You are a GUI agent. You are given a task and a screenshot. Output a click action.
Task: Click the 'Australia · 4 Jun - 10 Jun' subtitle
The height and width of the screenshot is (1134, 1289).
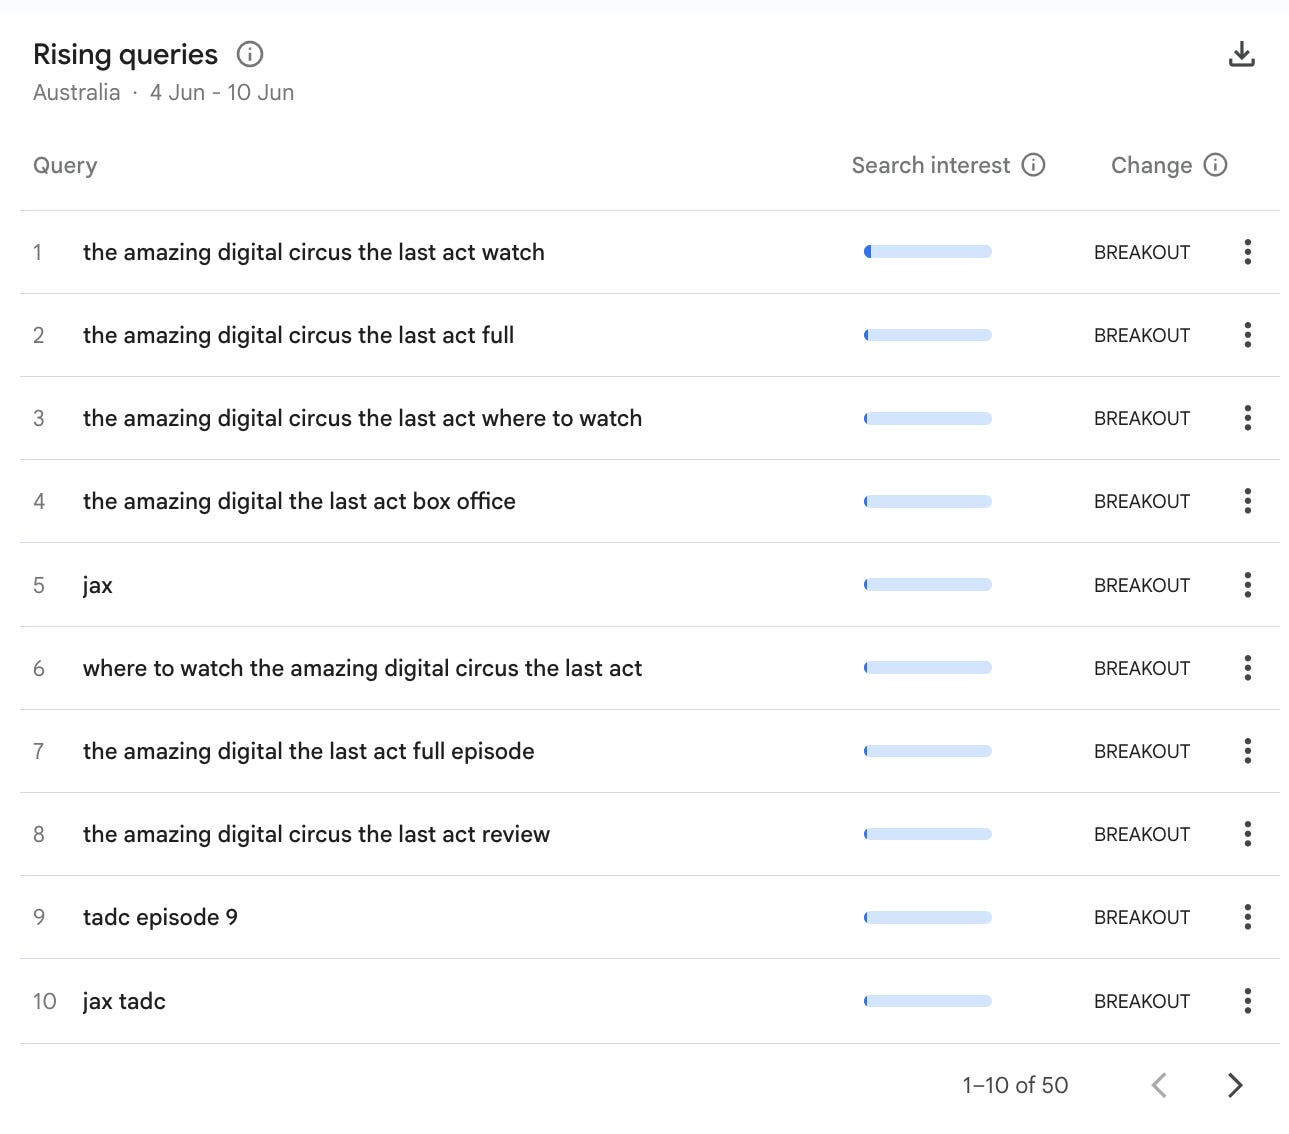click(163, 92)
